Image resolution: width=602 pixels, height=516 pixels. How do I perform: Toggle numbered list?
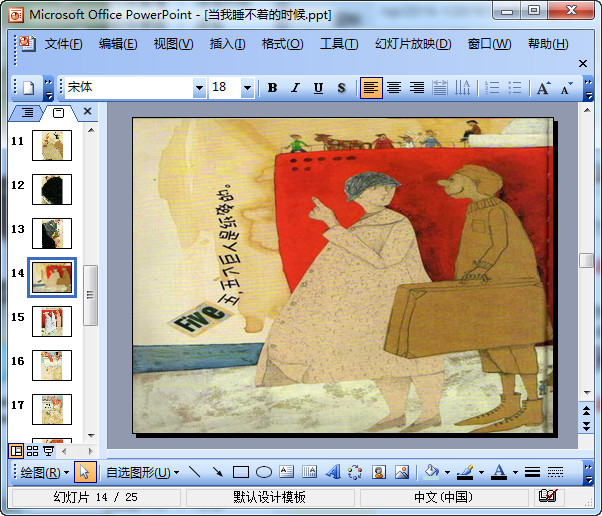(x=492, y=88)
